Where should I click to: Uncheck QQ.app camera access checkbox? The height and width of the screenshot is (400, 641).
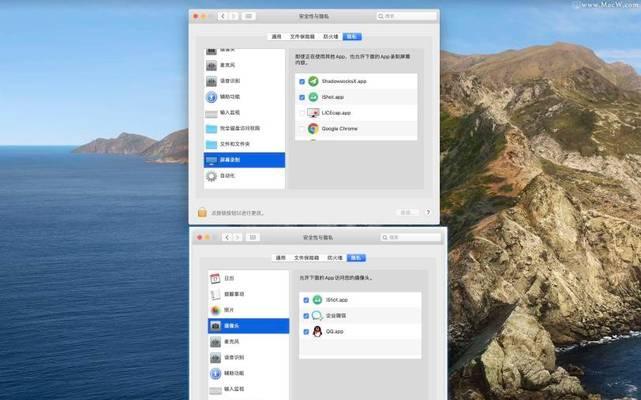[x=306, y=332]
